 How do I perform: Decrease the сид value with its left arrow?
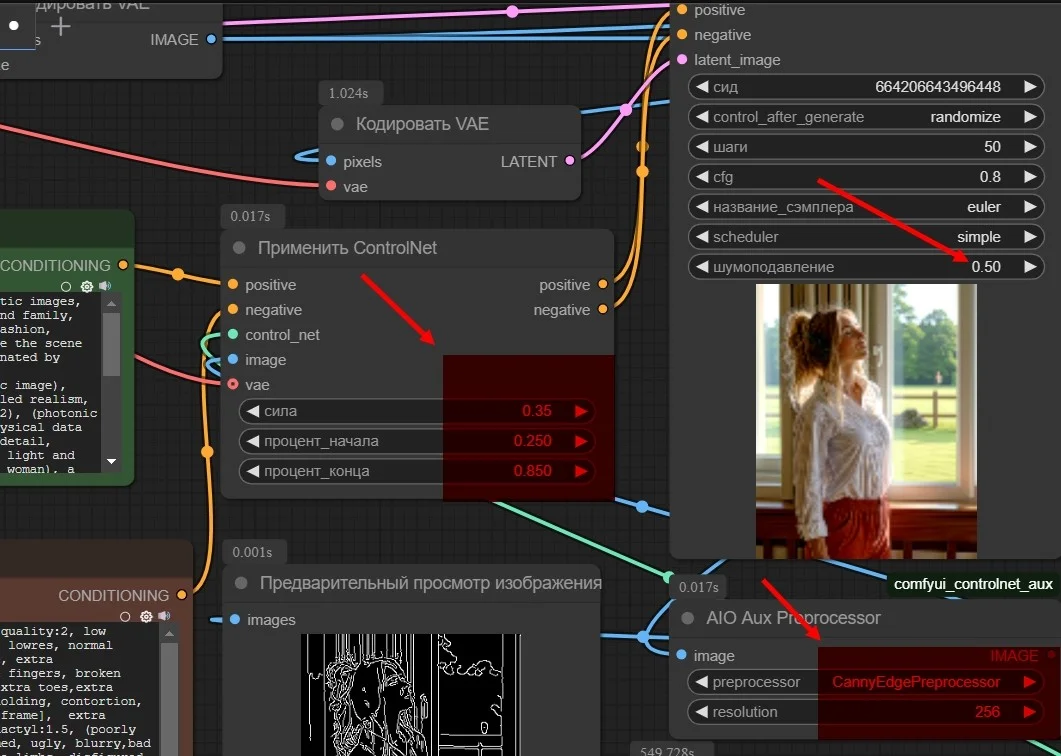[x=702, y=87]
